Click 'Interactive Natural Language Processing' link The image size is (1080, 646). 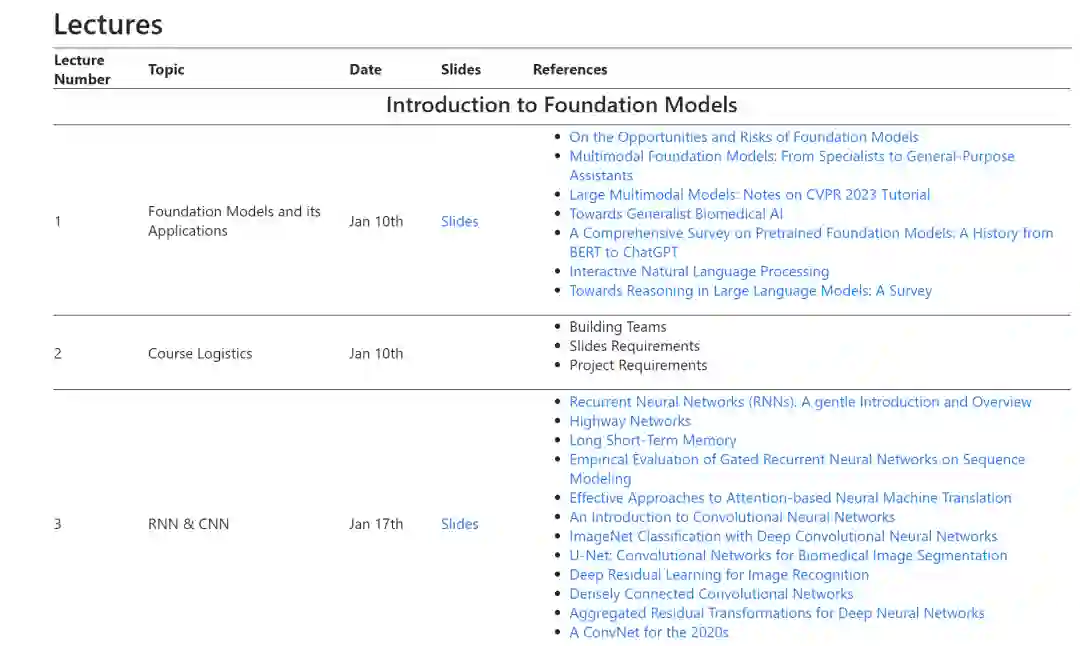698,272
